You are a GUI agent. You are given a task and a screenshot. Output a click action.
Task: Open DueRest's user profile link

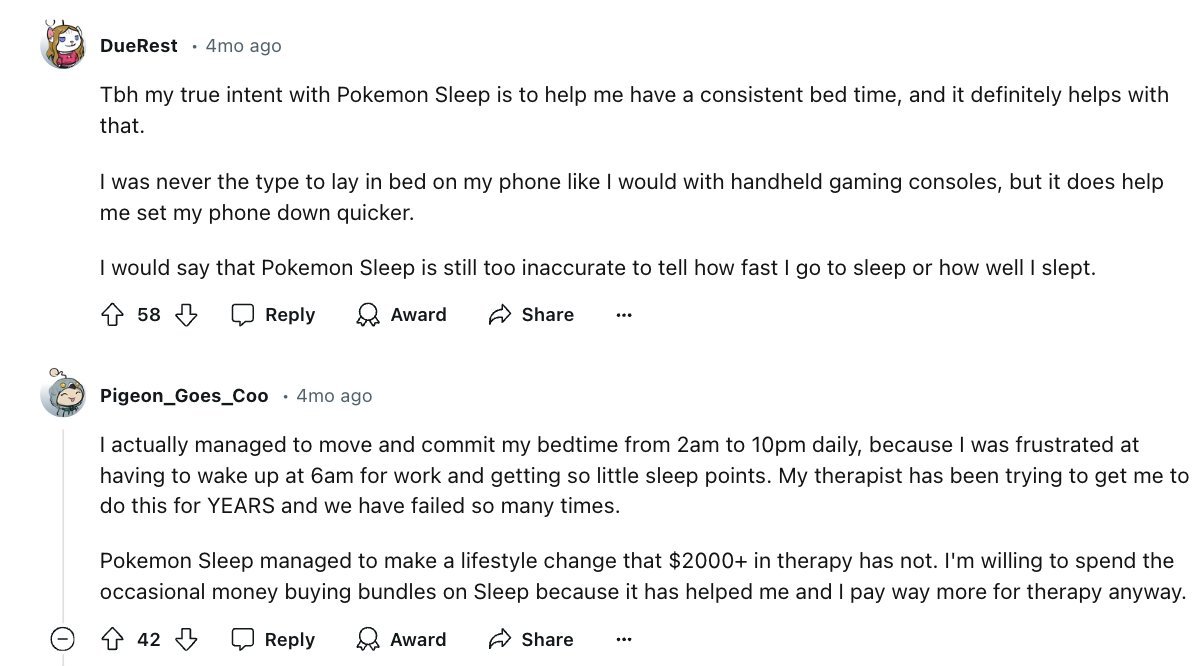tap(139, 46)
